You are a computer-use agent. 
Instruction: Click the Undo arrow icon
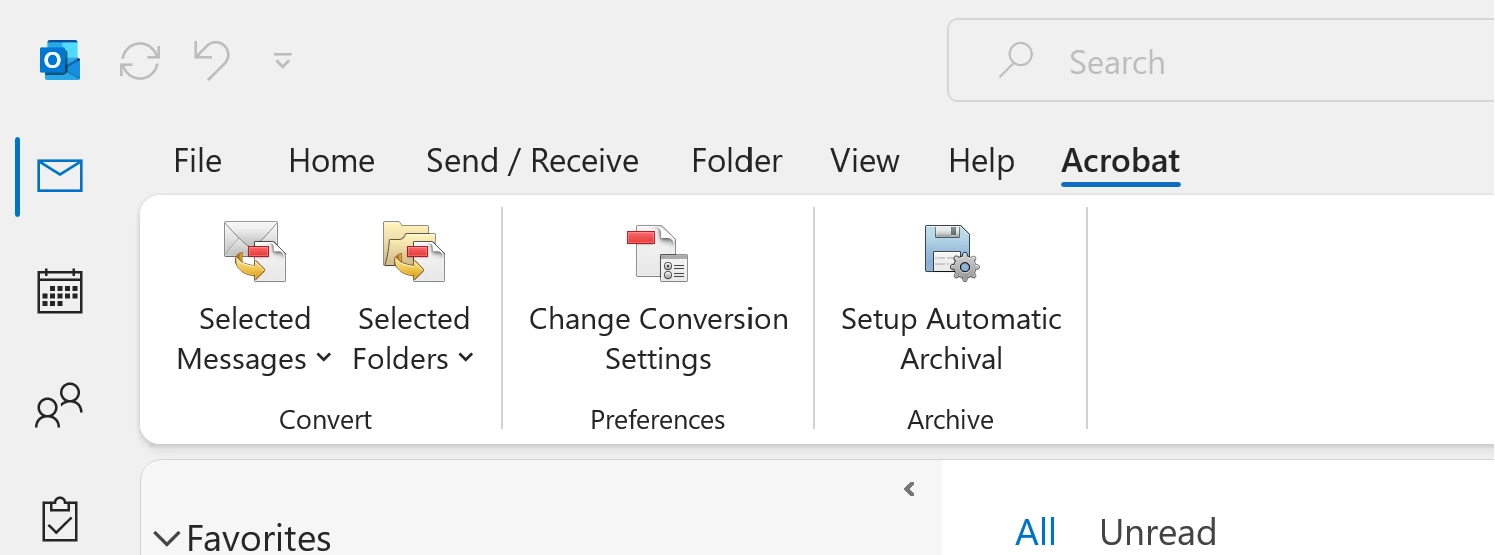click(x=212, y=61)
